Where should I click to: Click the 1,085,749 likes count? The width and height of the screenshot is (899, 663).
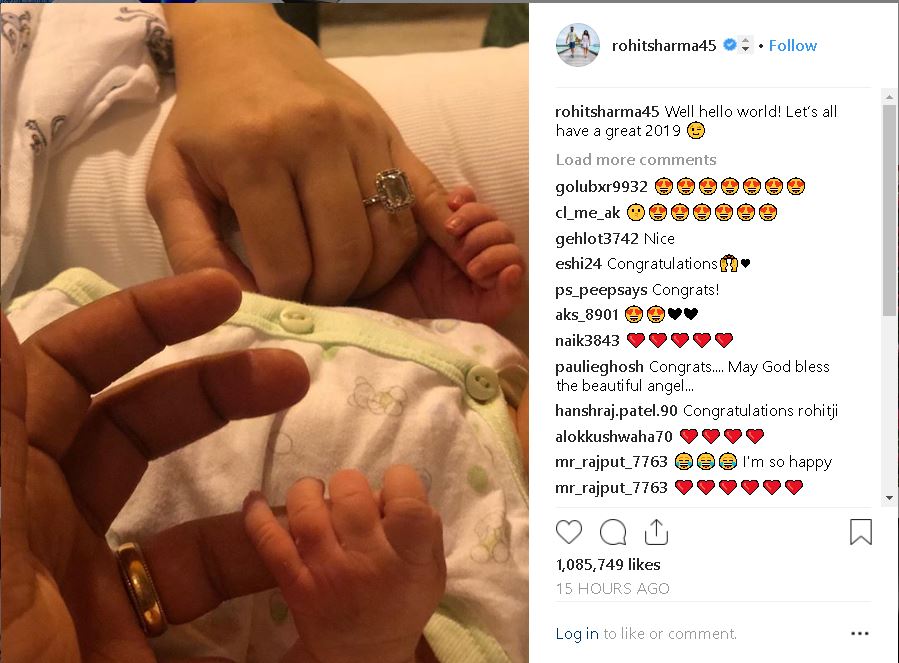(608, 565)
